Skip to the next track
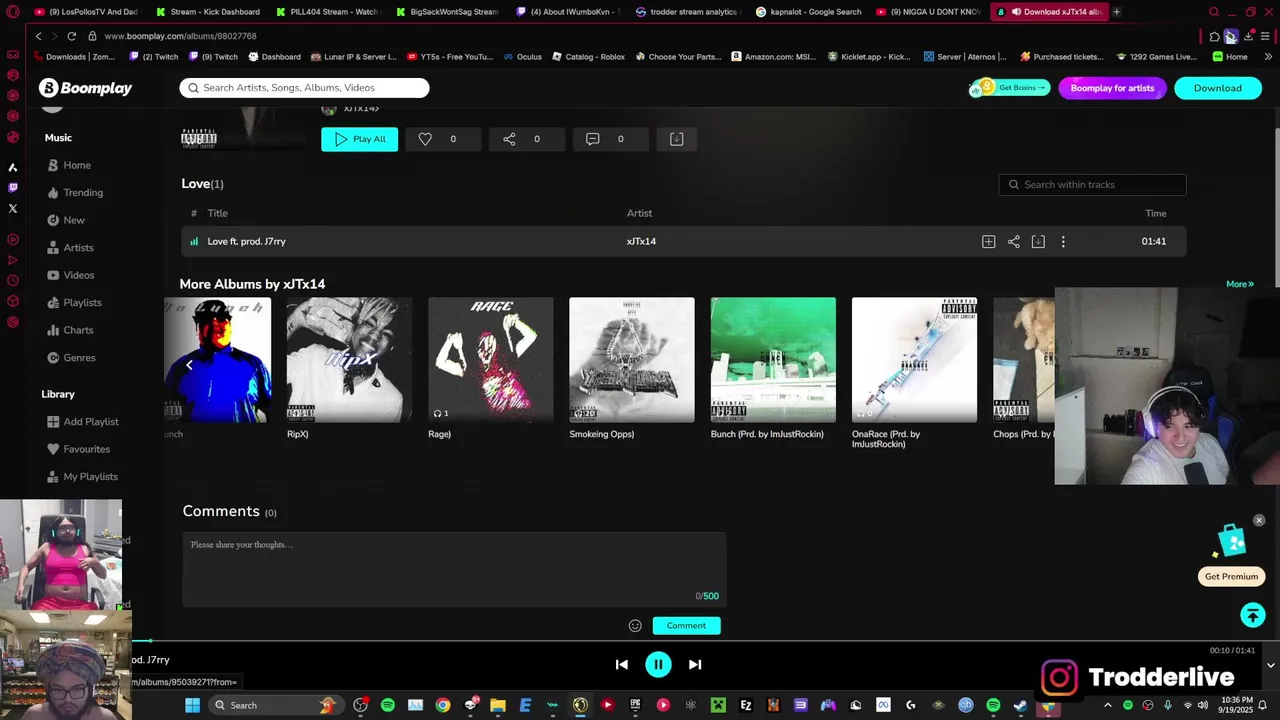The height and width of the screenshot is (720, 1280). point(695,664)
